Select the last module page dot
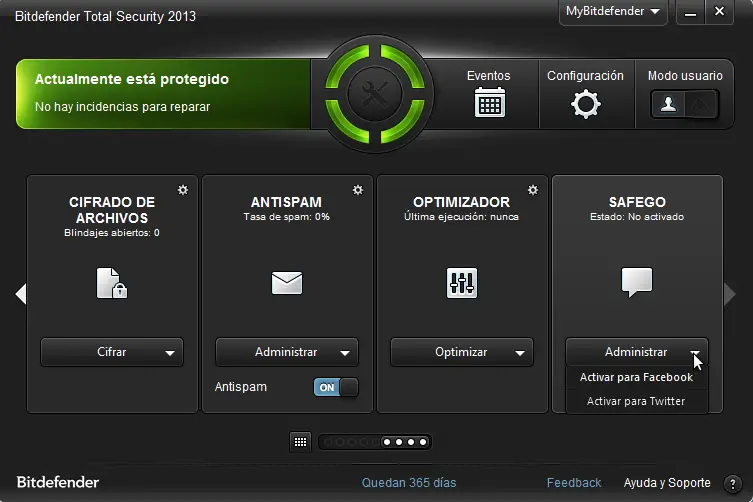This screenshot has width=753, height=502. [423, 442]
